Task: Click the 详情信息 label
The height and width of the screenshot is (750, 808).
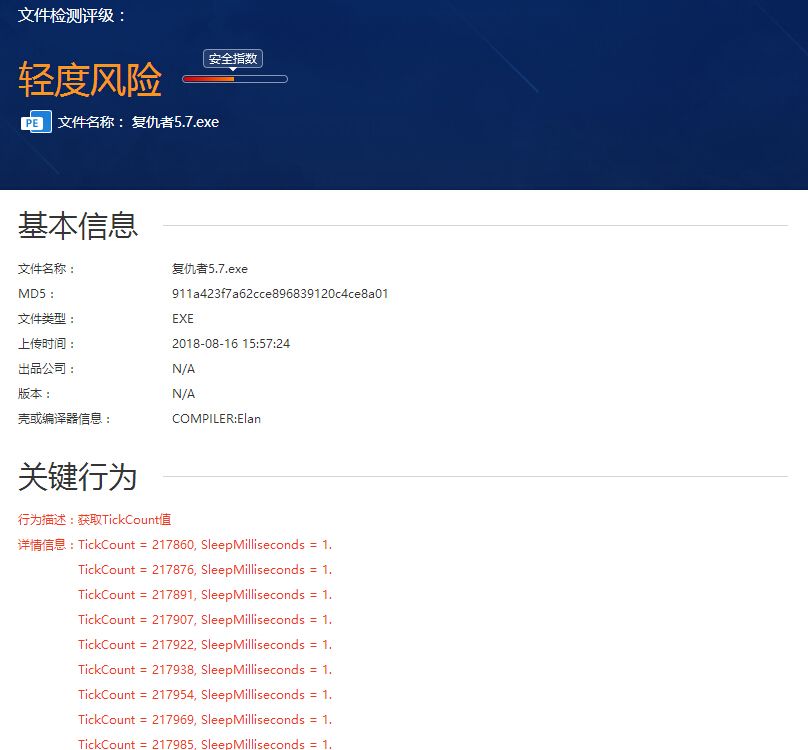Action: (46, 545)
